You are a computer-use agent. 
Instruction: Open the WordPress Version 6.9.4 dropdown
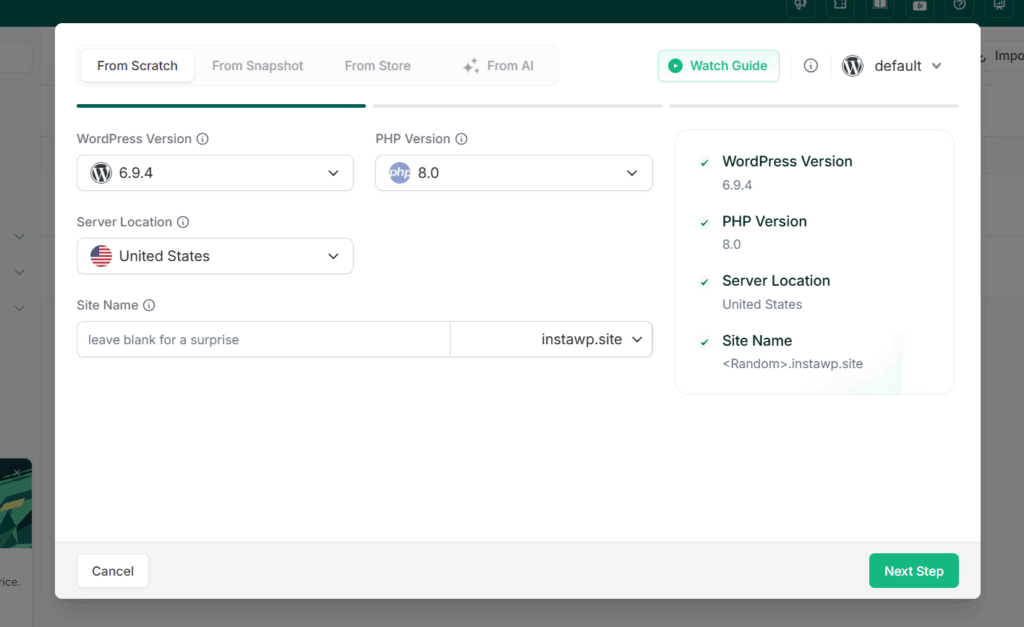215,173
